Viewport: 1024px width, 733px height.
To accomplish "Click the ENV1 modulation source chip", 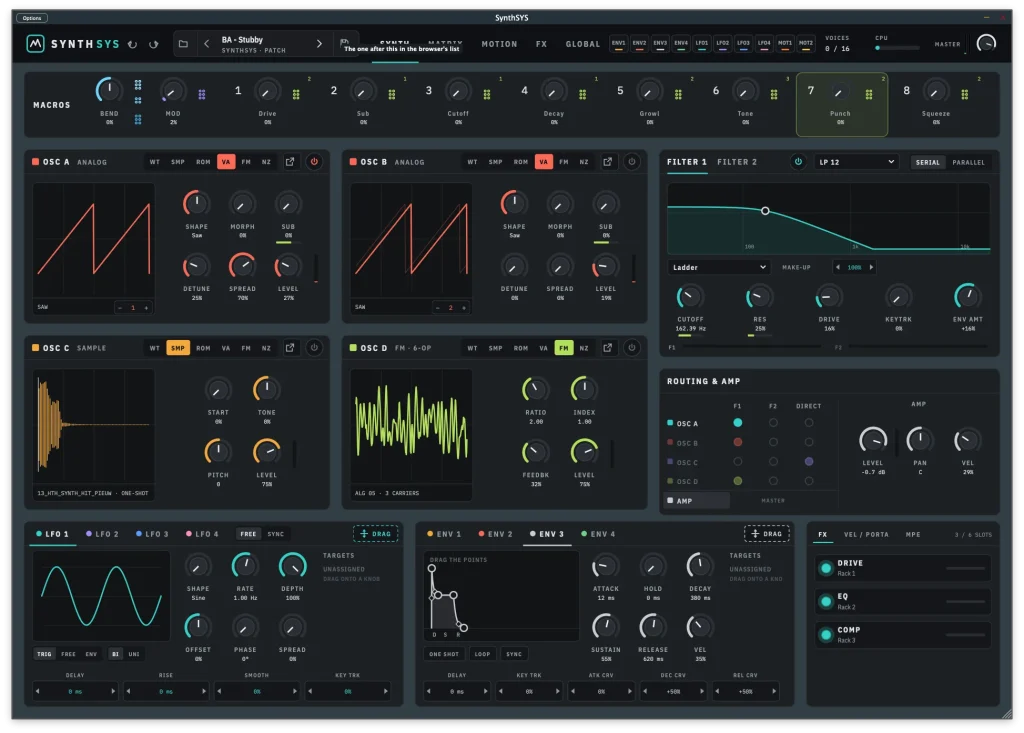I will 618,44.
